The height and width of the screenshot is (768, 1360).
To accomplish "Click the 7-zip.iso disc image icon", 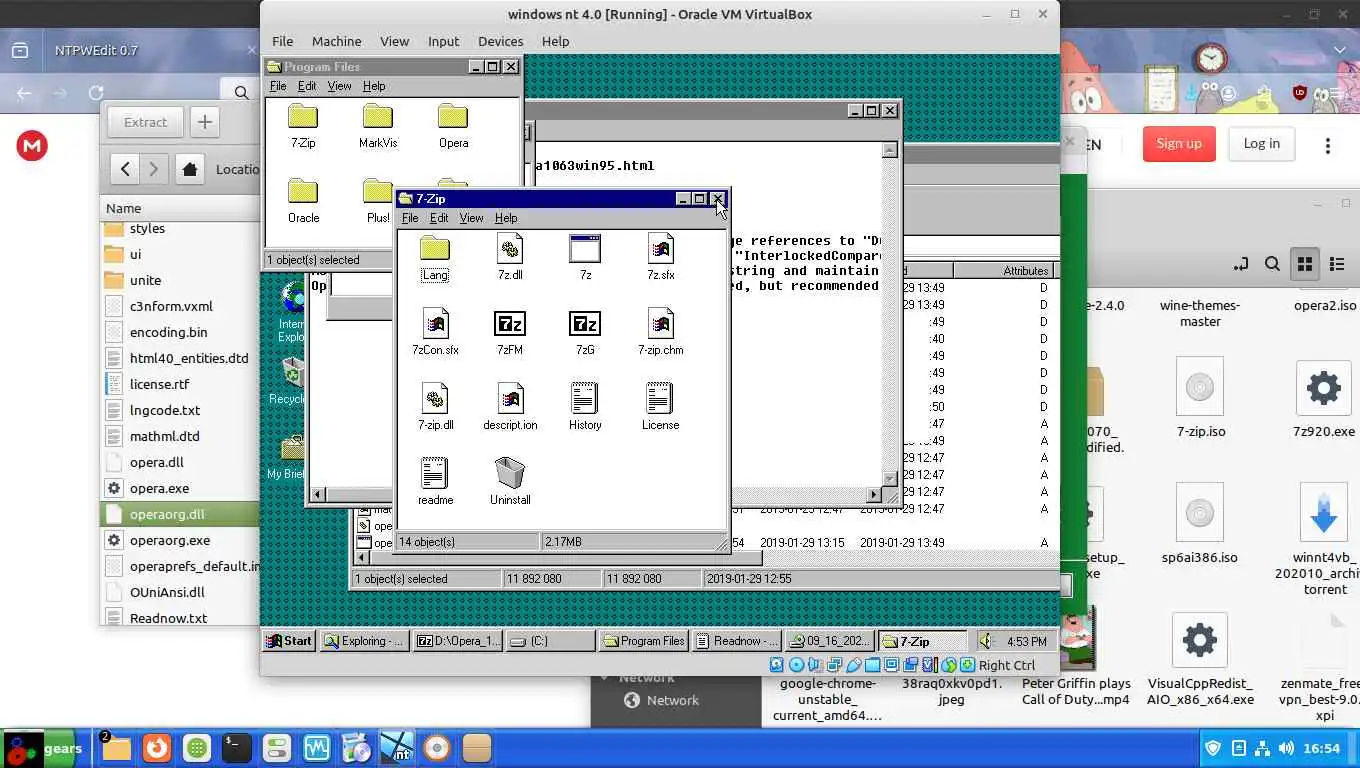I will (1199, 388).
